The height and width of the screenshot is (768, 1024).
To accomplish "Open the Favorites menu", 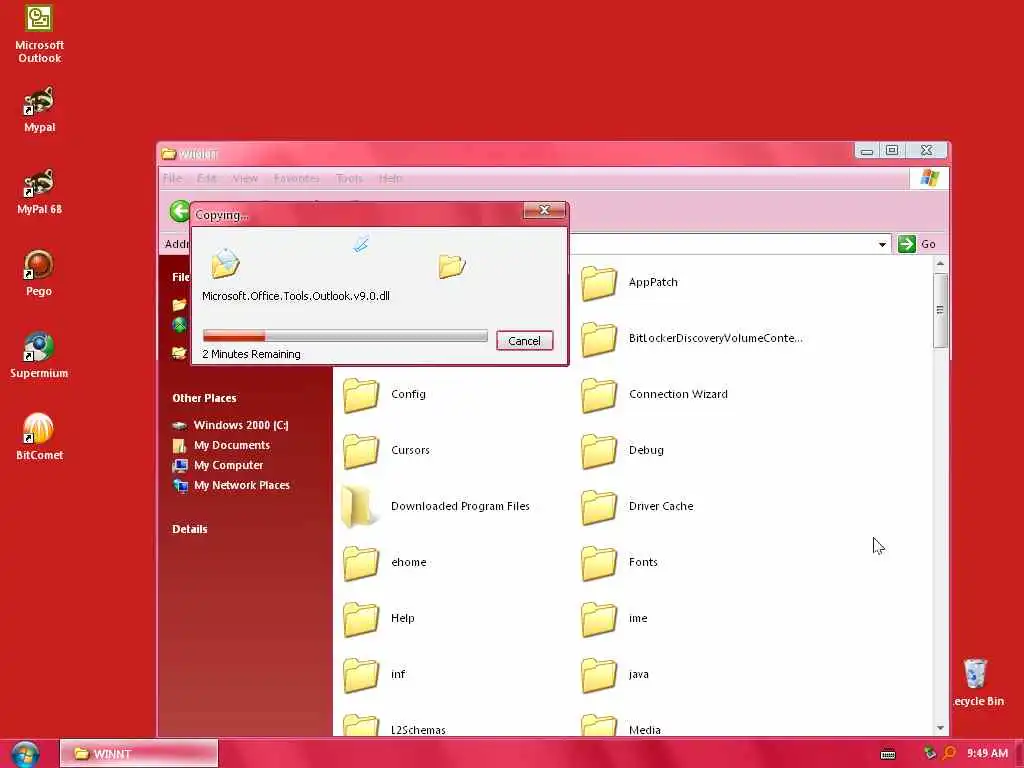I will 296,178.
